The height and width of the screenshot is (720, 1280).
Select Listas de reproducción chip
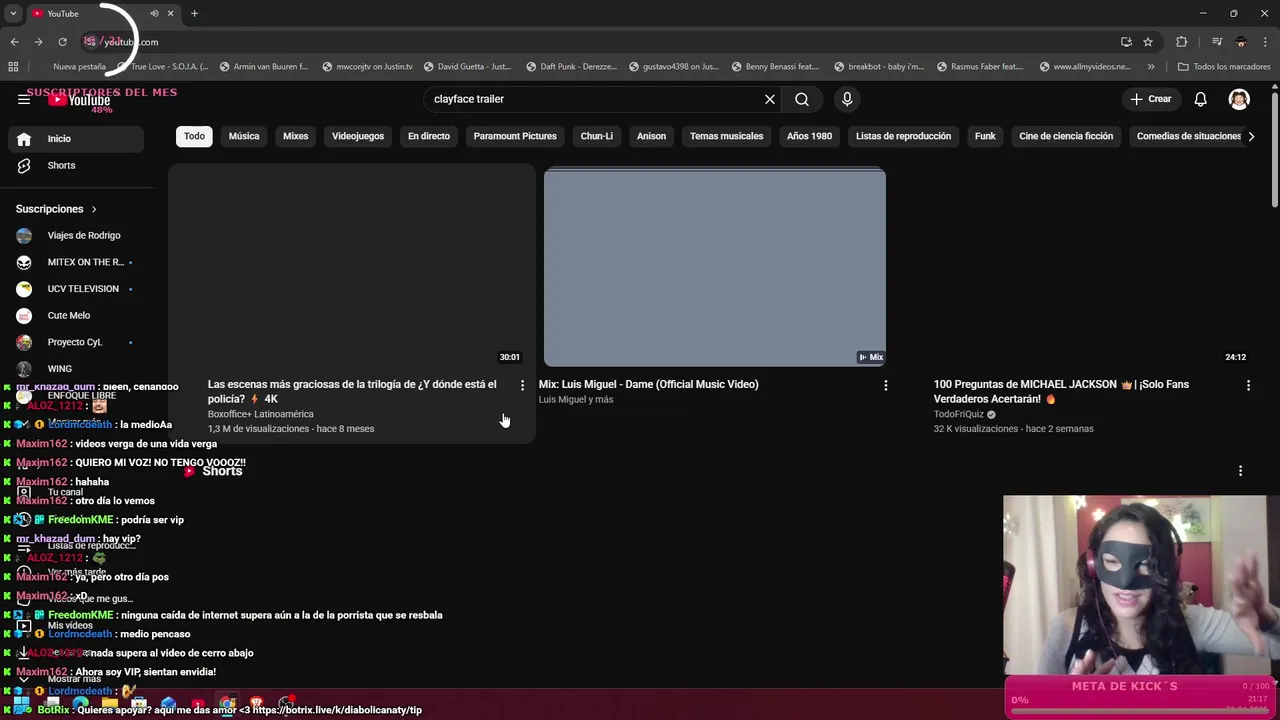coord(903,136)
